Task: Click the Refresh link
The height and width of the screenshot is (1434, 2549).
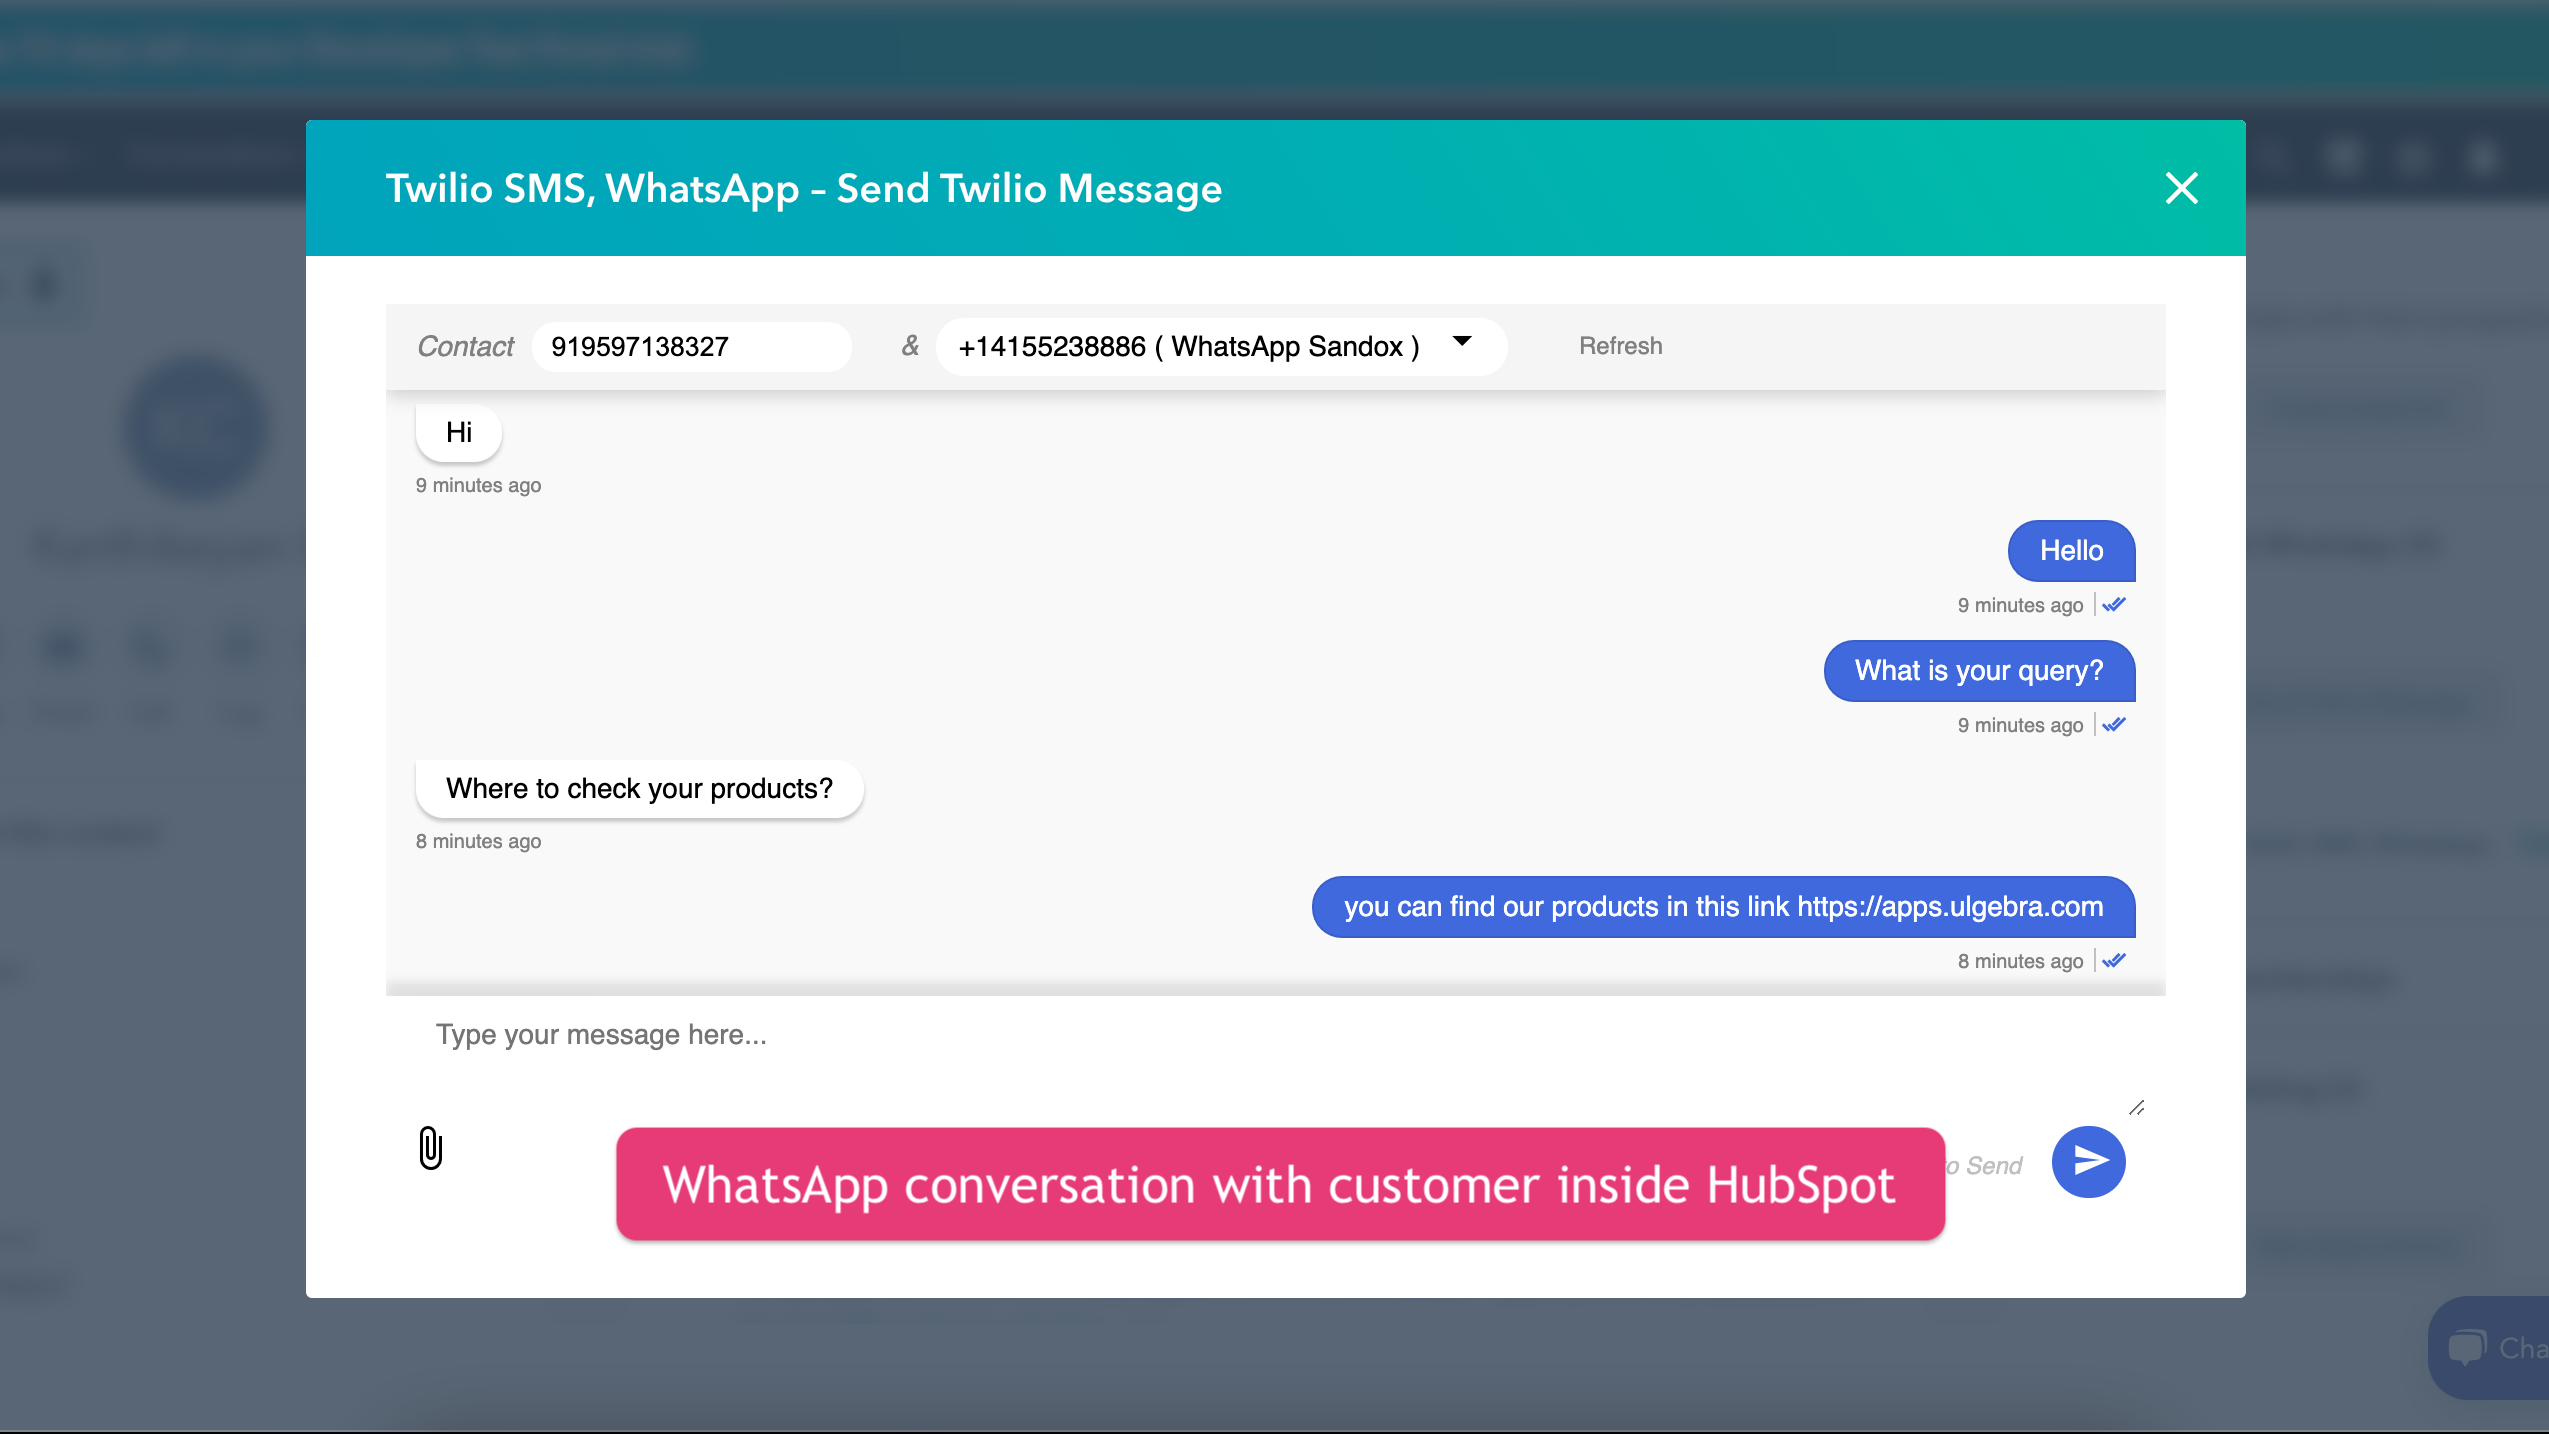Action: (1620, 346)
